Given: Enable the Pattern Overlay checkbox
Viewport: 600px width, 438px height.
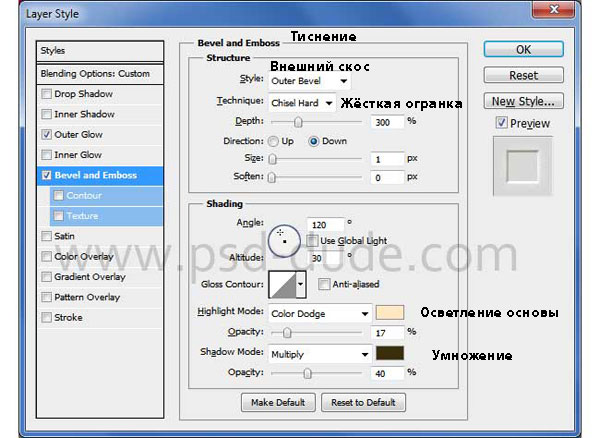Looking at the screenshot, I should point(47,297).
